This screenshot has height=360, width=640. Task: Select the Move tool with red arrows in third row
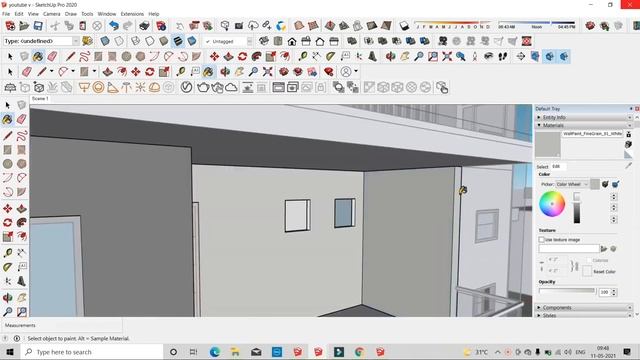coord(214,56)
